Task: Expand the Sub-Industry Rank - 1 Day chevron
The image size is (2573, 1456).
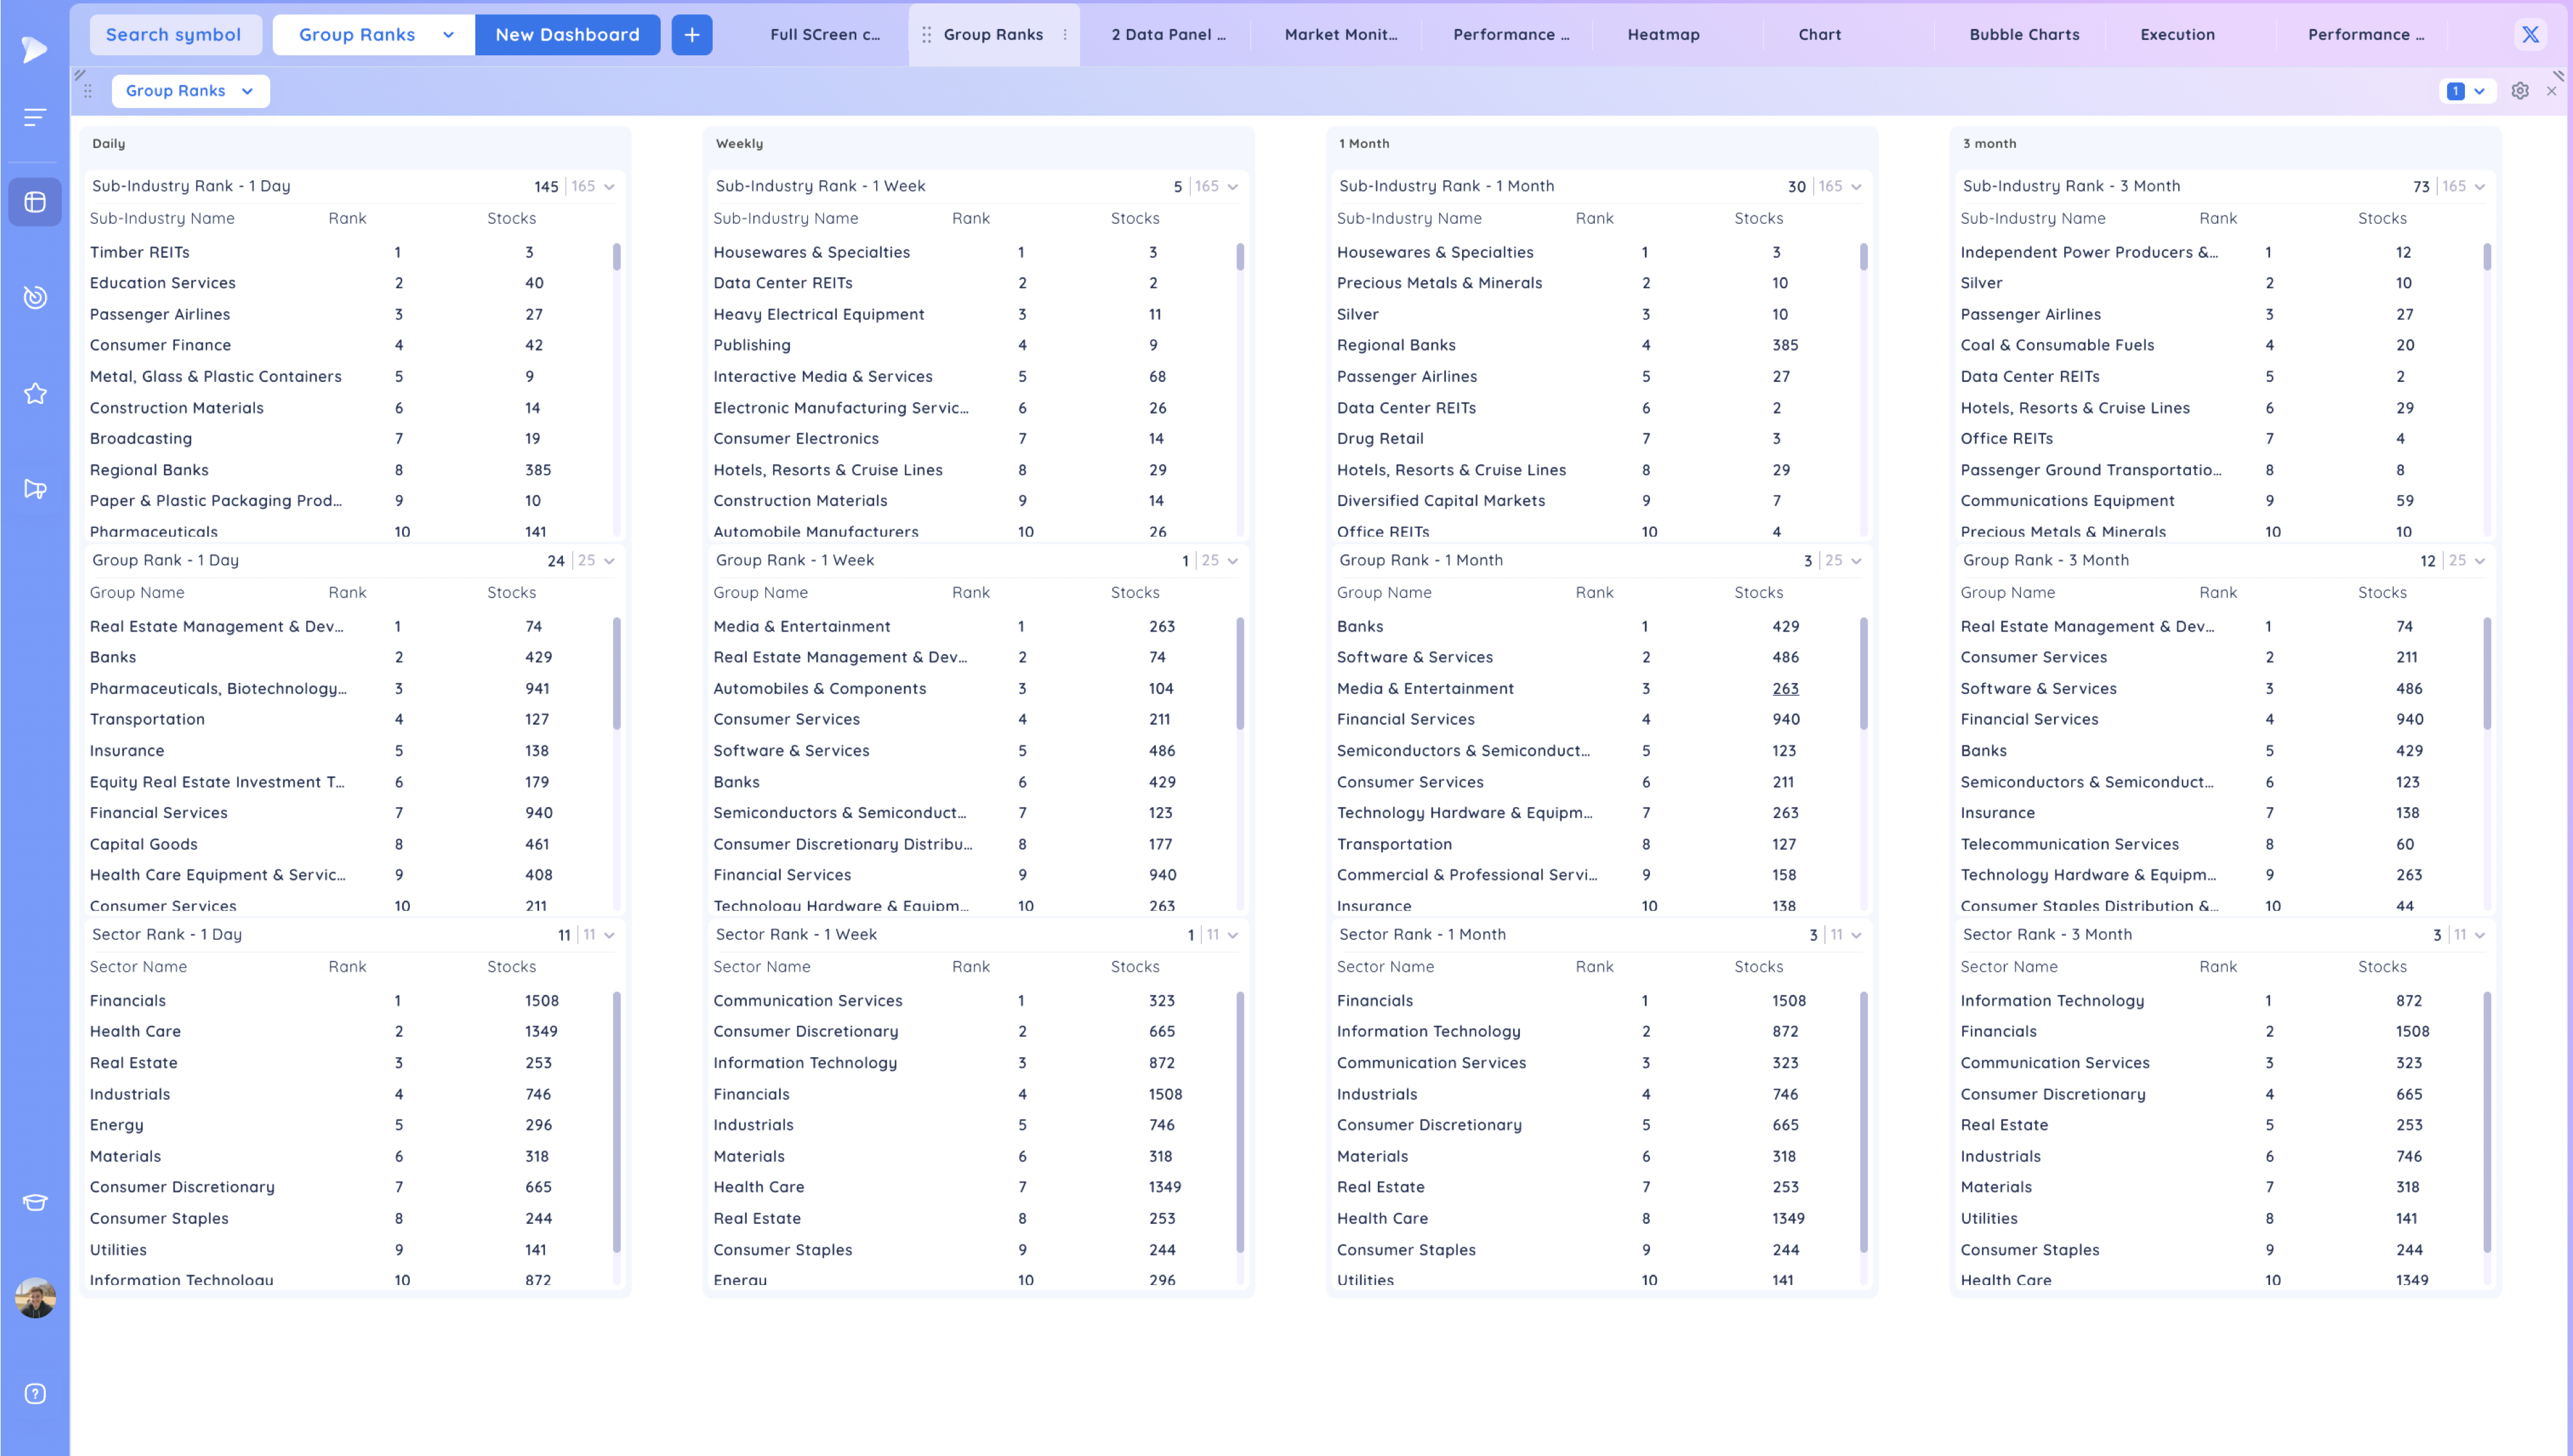Action: [609, 187]
